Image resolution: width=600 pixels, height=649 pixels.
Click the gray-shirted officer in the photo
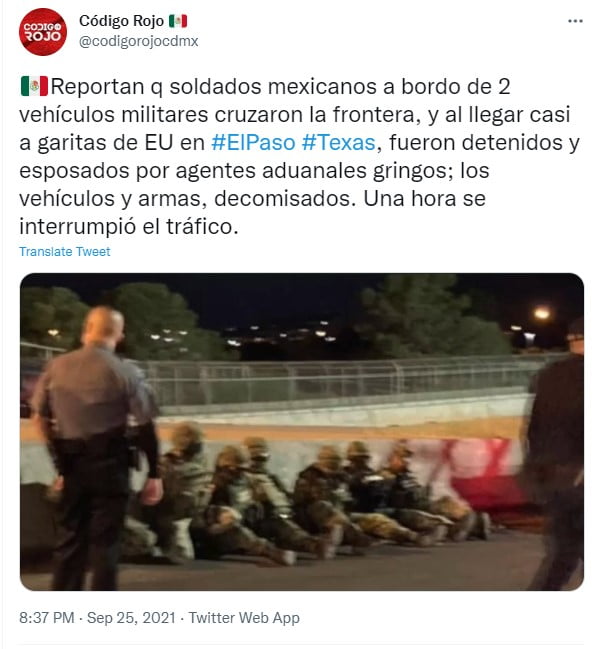97,447
